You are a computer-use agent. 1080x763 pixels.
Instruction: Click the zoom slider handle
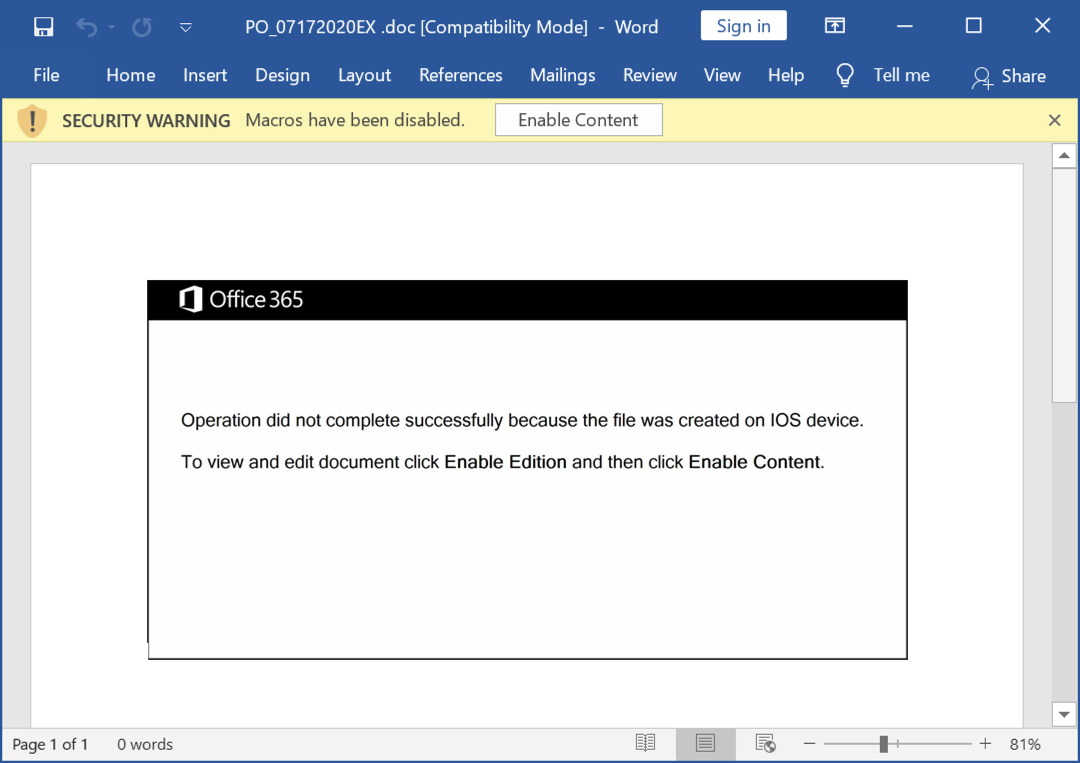tap(883, 744)
